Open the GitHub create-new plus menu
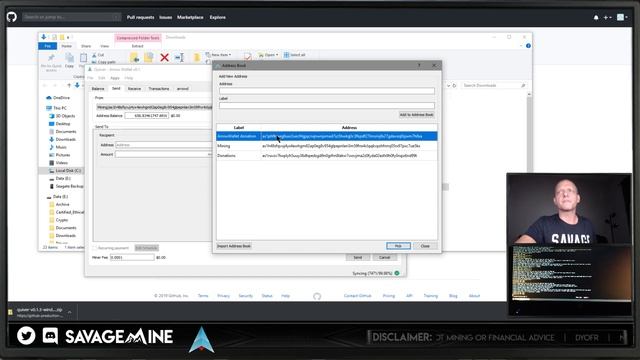The width and height of the screenshot is (640, 360). click(x=607, y=18)
